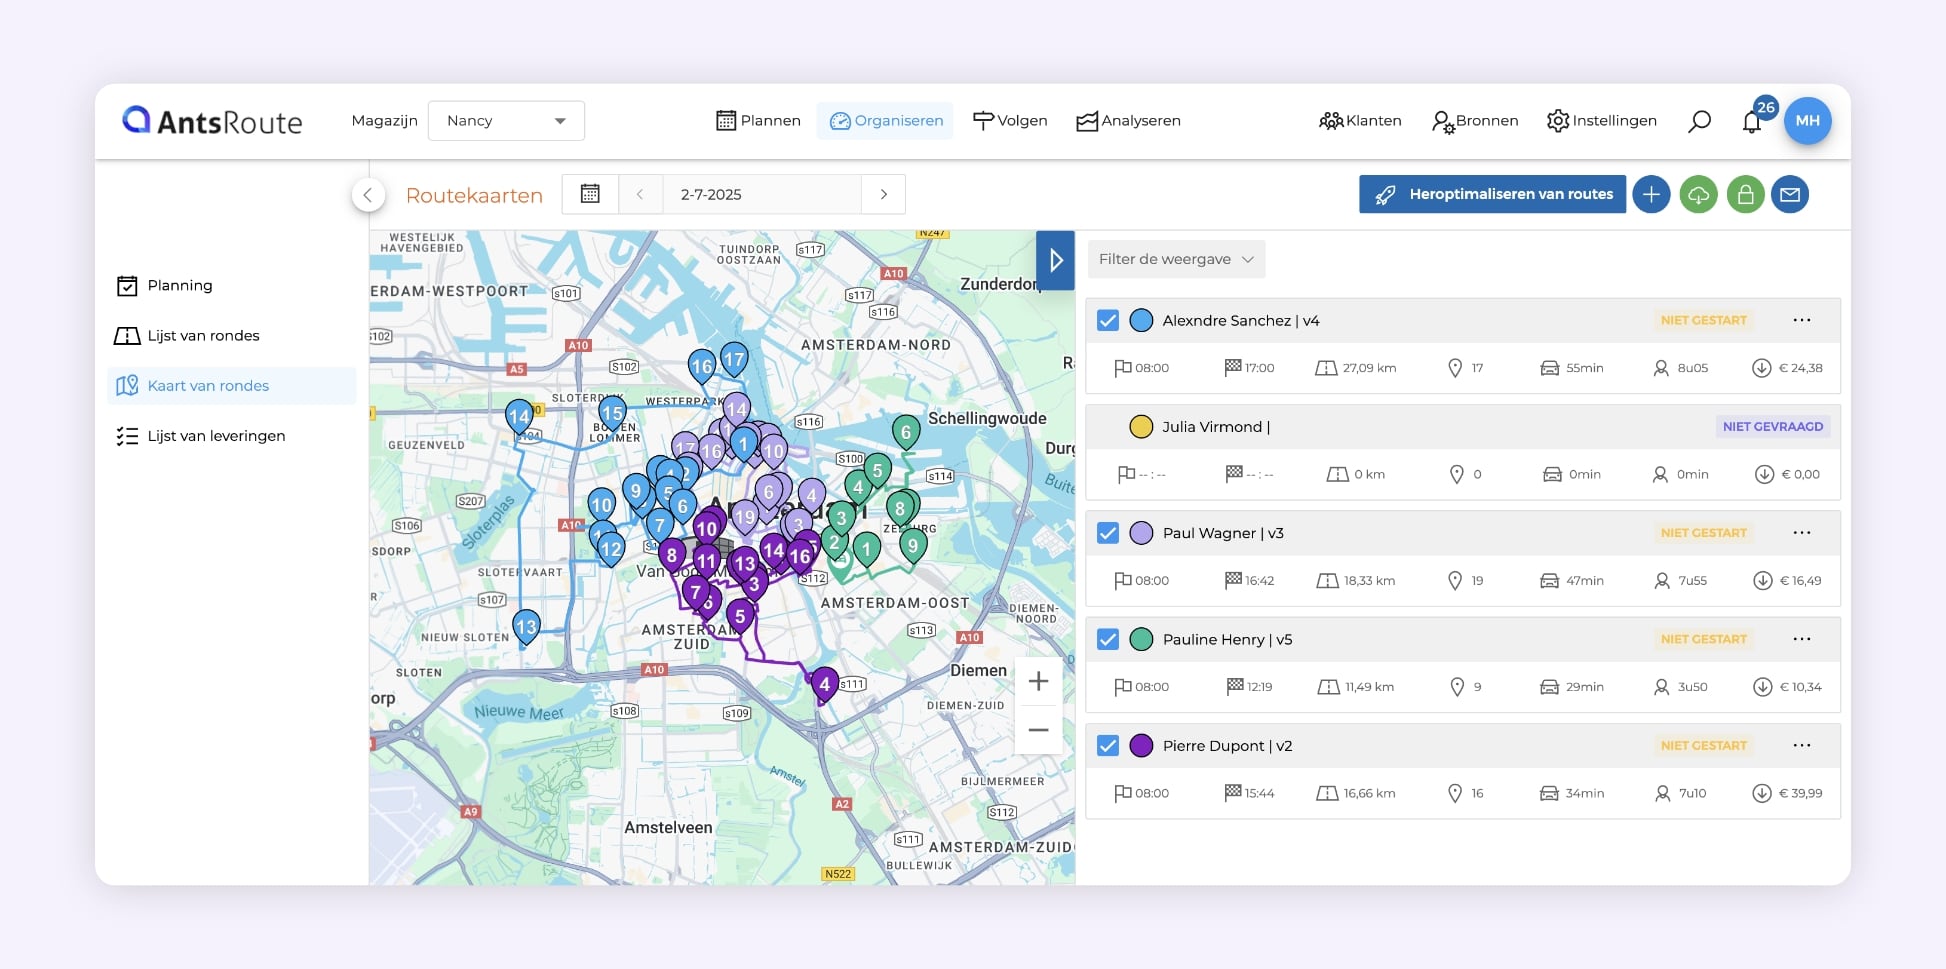This screenshot has width=1946, height=969.
Task: Open the Magazijn Nancy dropdown
Action: (x=506, y=121)
